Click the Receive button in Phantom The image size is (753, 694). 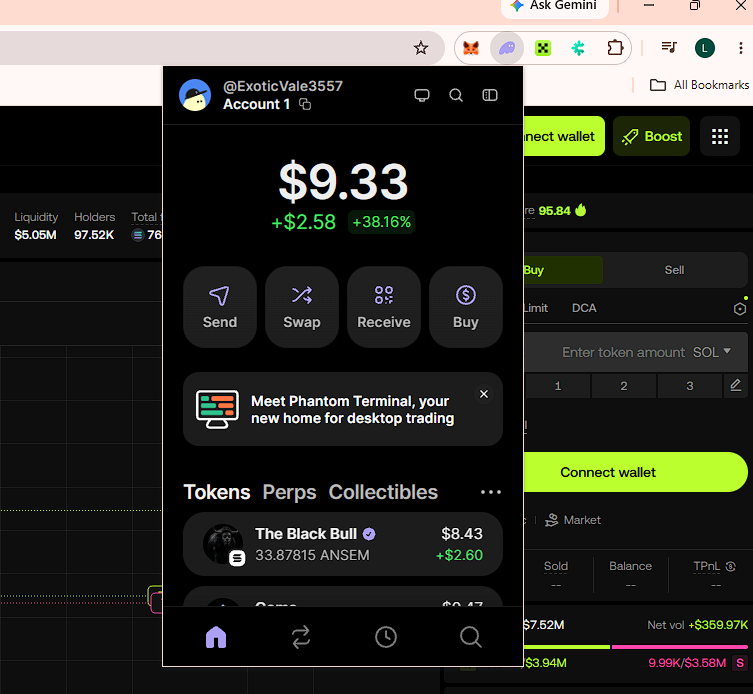point(384,307)
